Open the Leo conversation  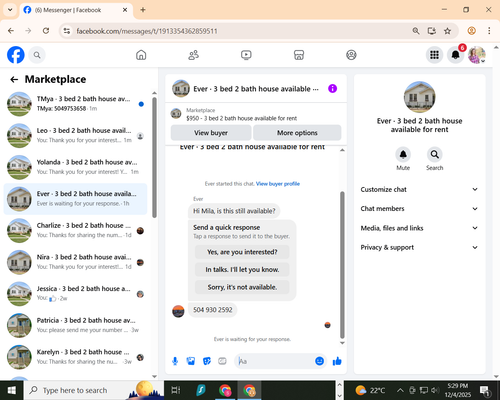click(75, 135)
